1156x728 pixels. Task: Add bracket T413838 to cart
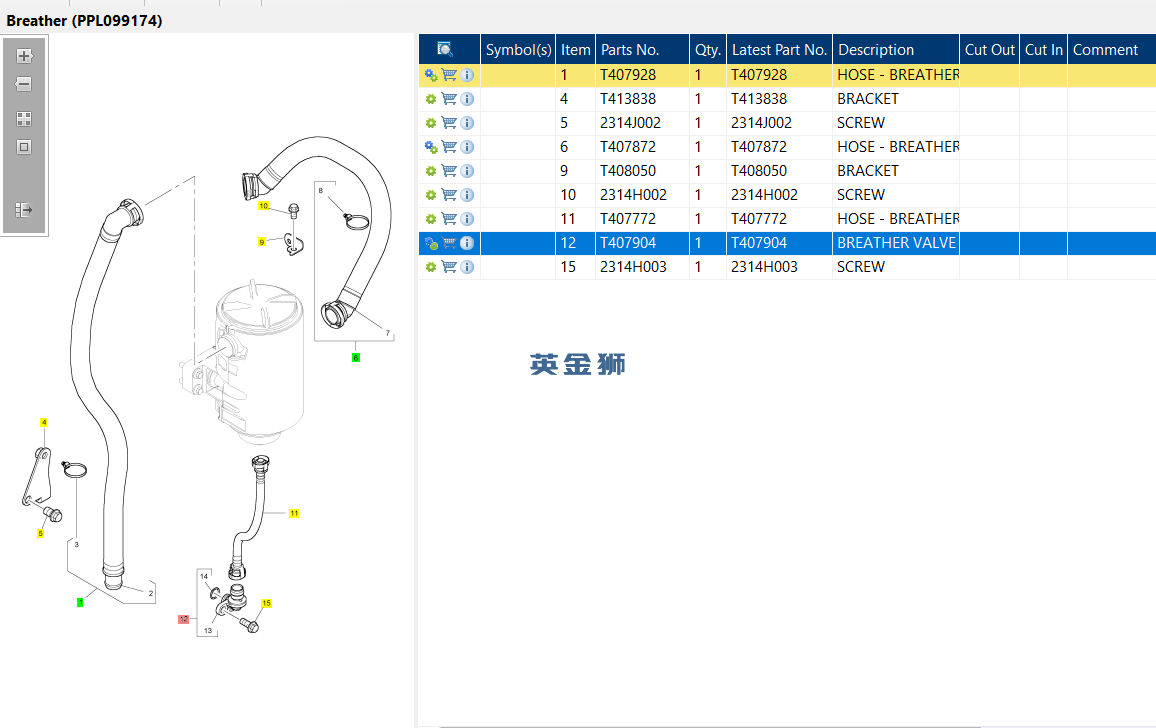point(449,99)
